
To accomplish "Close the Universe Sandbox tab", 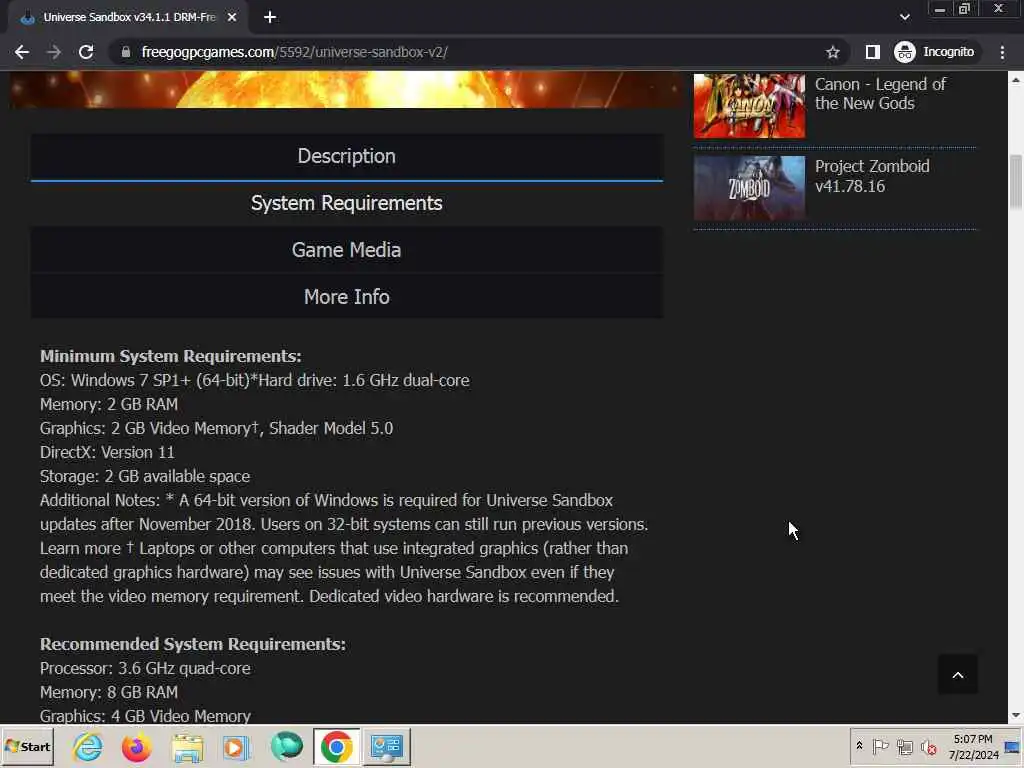I will (232, 18).
